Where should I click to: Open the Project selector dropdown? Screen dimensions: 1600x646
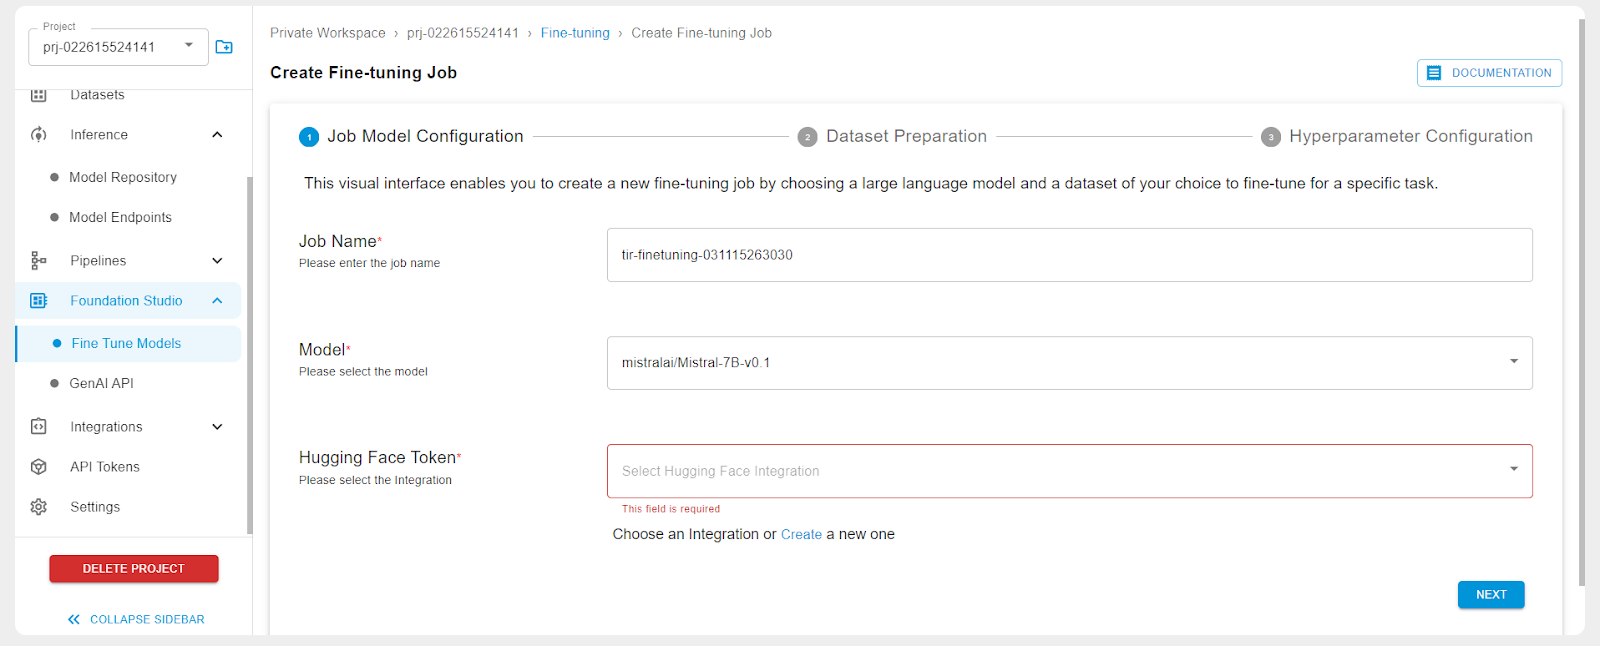click(118, 47)
